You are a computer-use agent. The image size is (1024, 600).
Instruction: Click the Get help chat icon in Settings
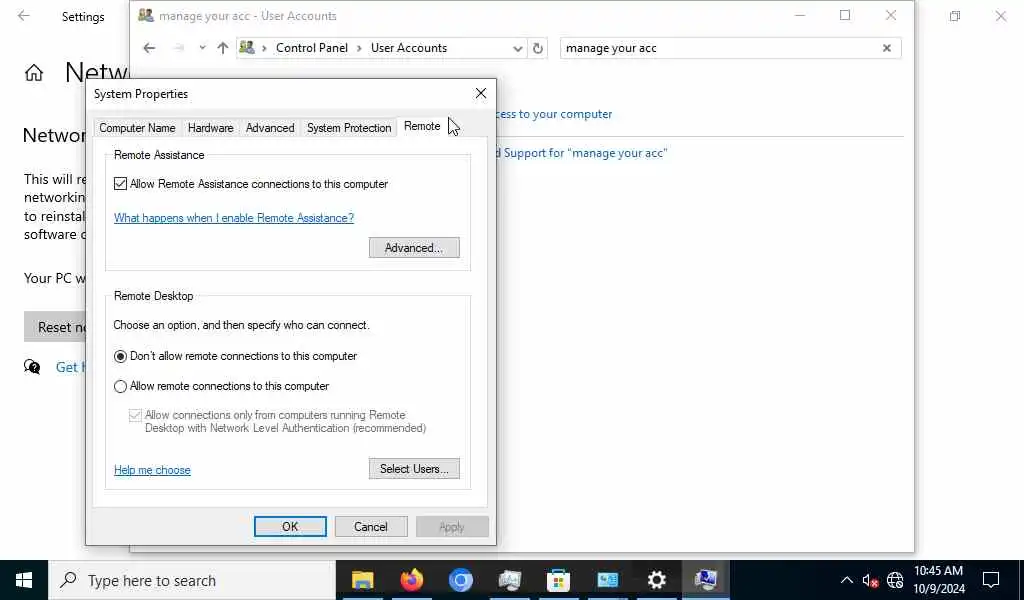tap(32, 367)
